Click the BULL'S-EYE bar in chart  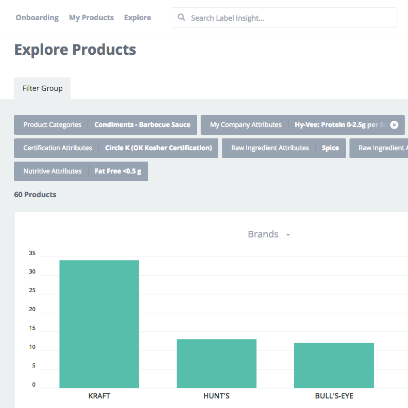334,365
